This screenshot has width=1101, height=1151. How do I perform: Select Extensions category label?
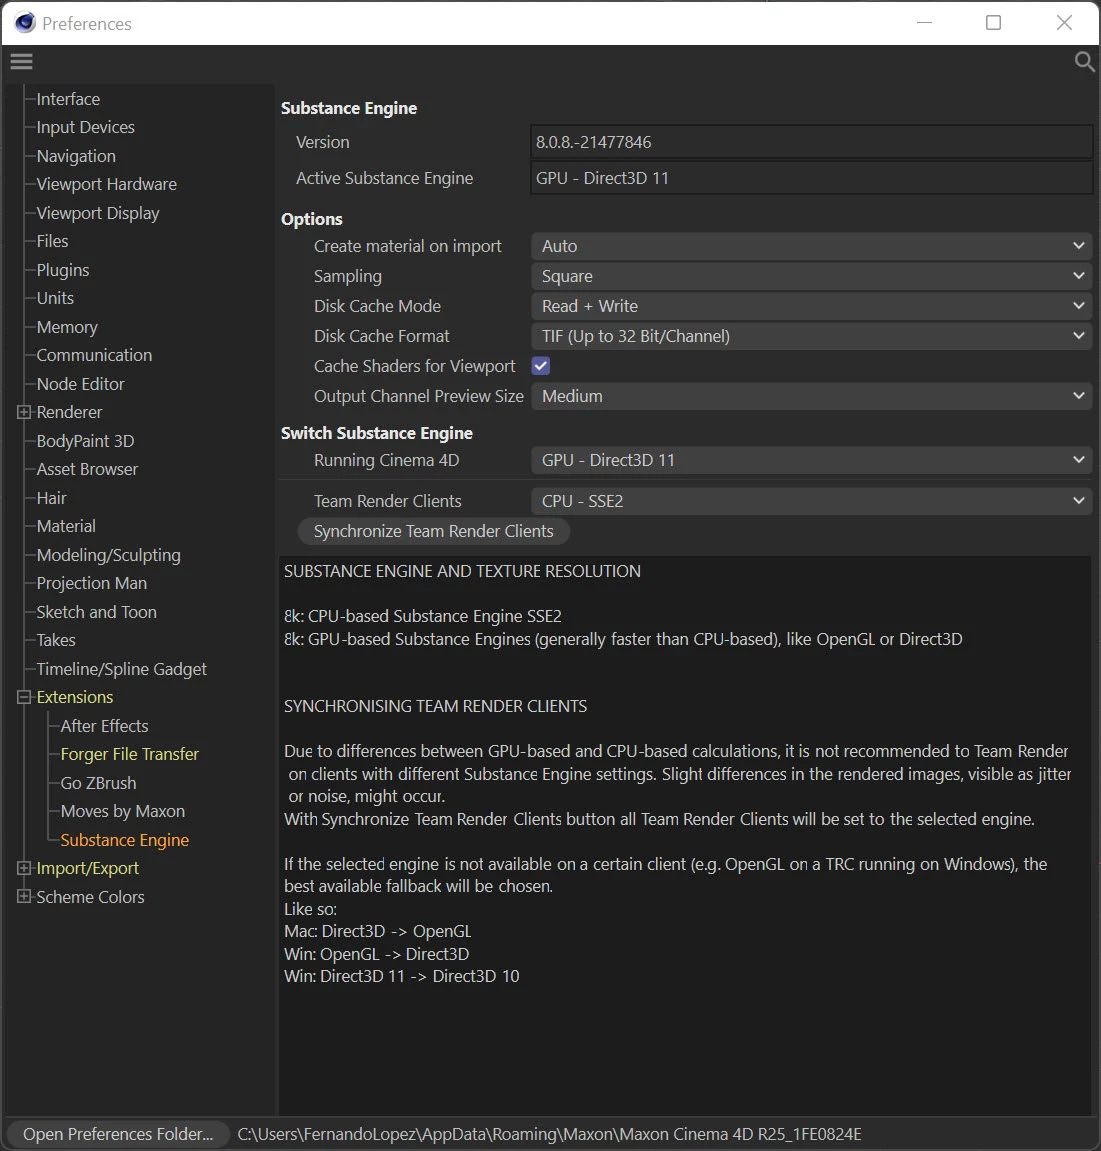pyautogui.click(x=75, y=697)
